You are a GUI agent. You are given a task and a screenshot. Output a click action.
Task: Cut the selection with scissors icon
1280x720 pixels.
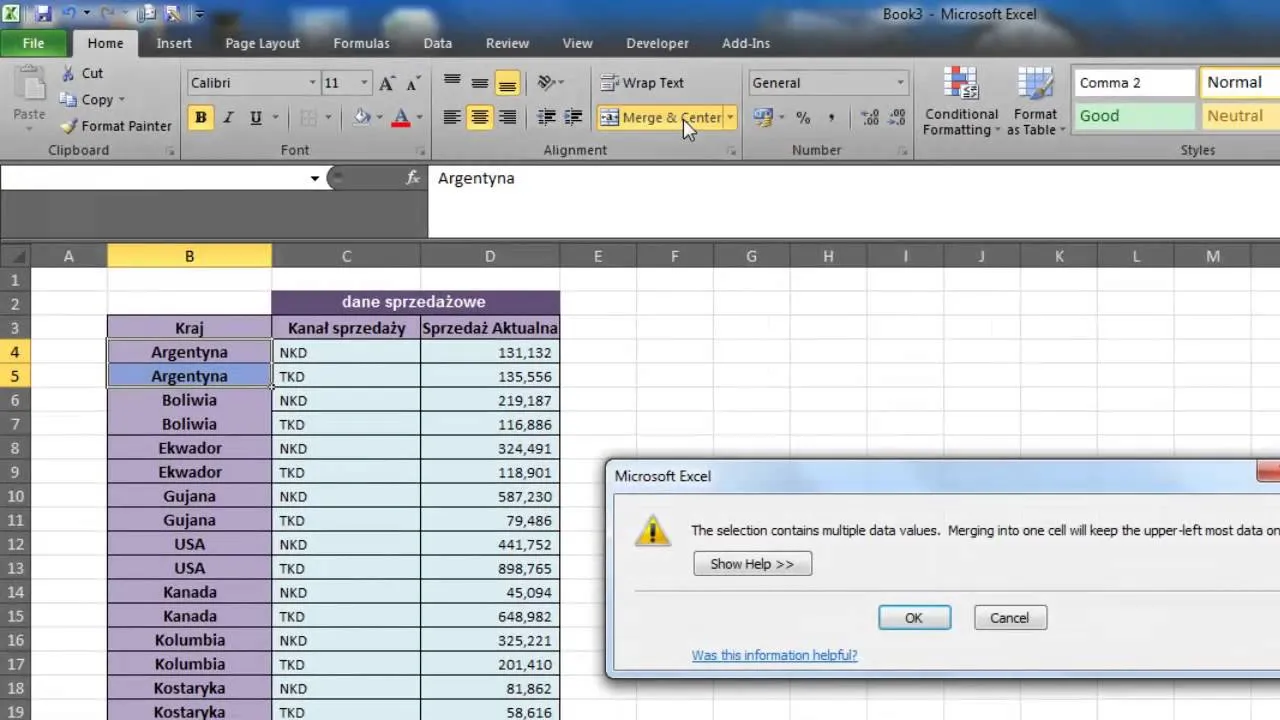pos(81,73)
